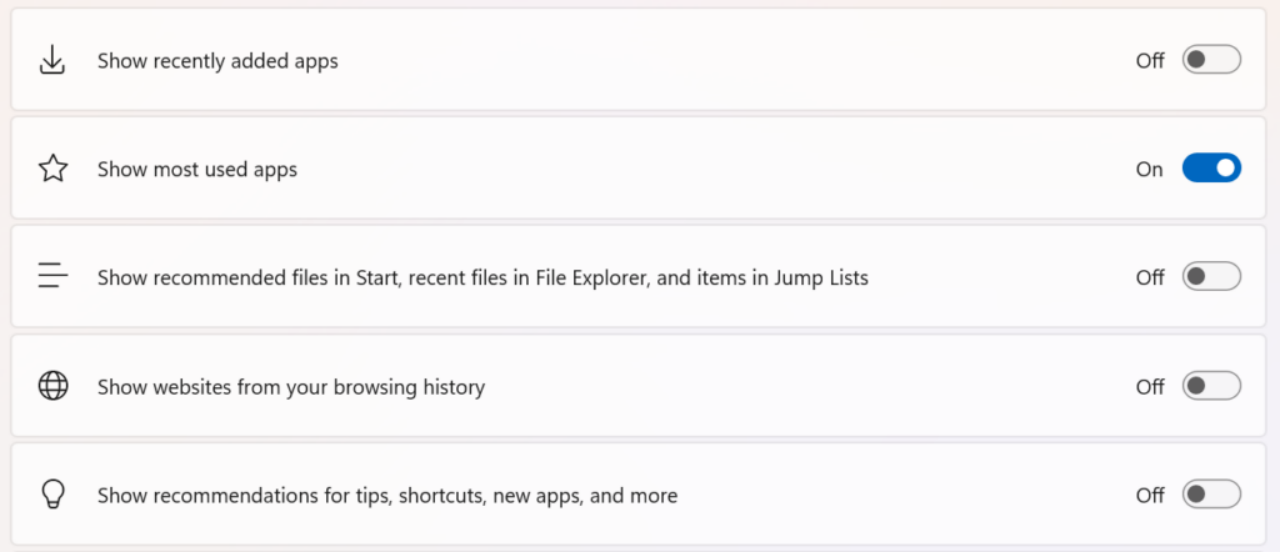The image size is (1280, 552).
Task: Click the 'On' status text for most used apps
Action: pyautogui.click(x=1149, y=170)
